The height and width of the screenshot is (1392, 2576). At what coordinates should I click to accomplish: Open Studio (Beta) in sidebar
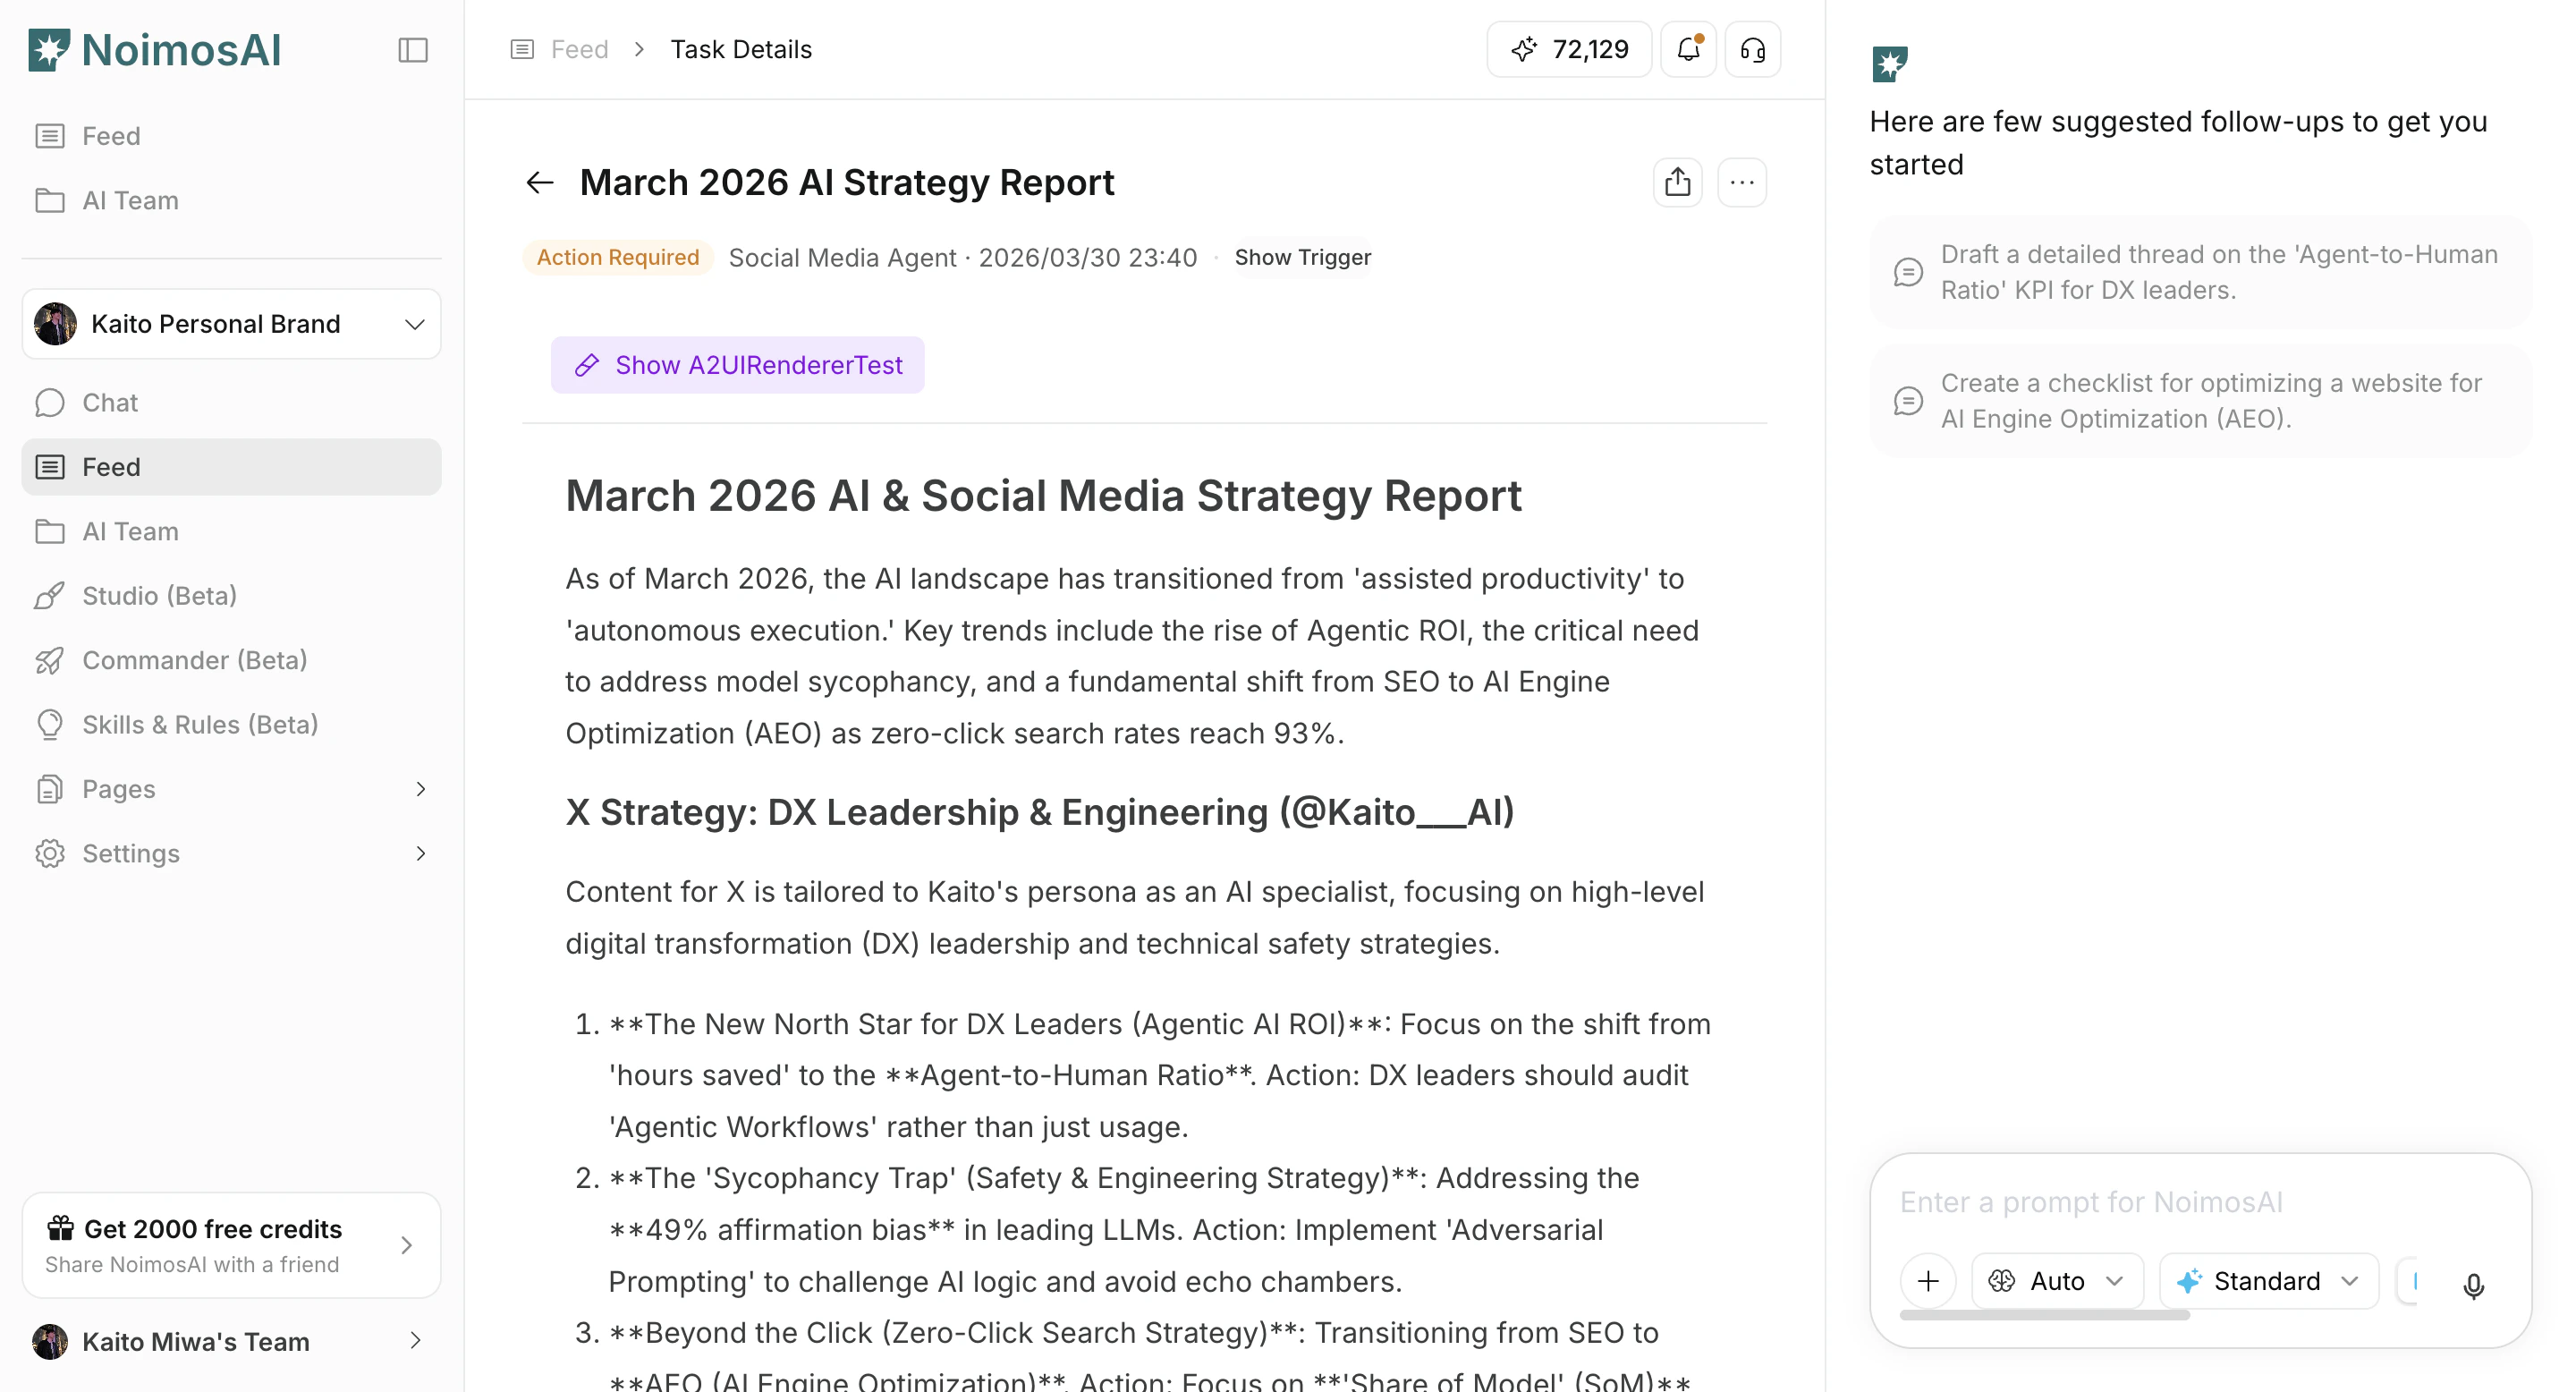[x=159, y=596]
